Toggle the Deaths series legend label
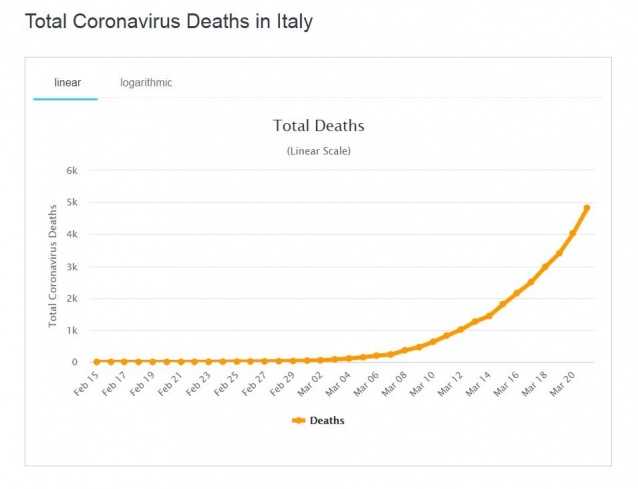638x489 pixels. 327,421
